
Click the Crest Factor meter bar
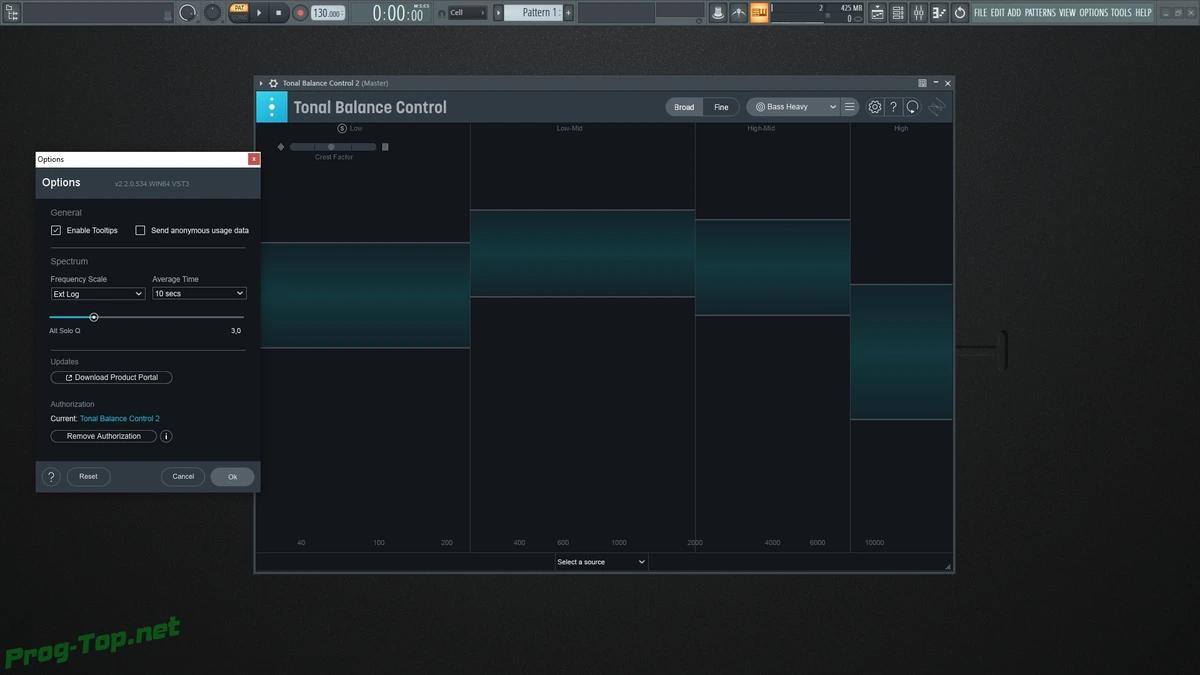click(x=334, y=147)
